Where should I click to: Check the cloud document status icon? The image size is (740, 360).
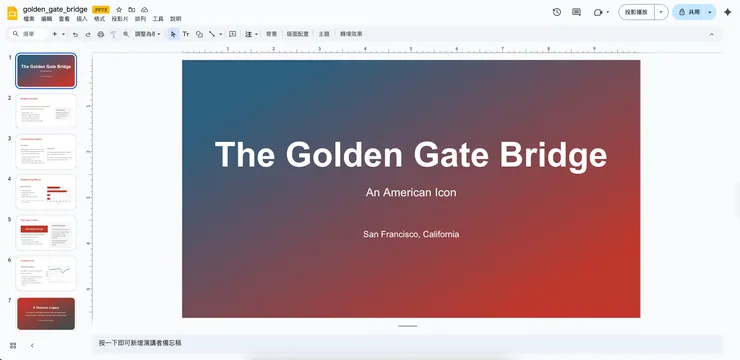[x=144, y=9]
